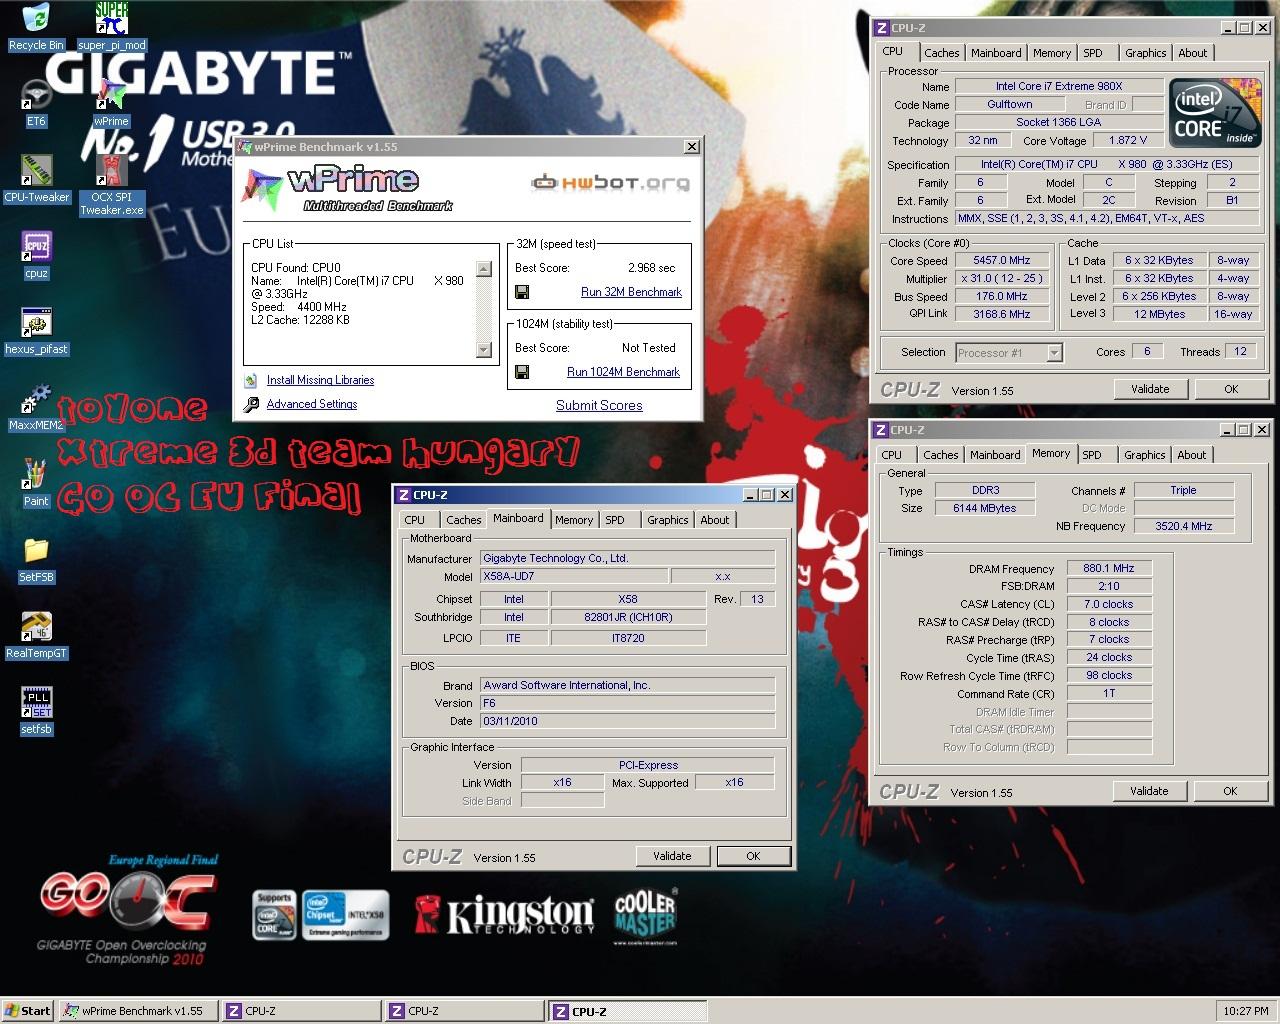
Task: Click the Core Speed value 5457.0 MHz
Action: tap(1001, 260)
